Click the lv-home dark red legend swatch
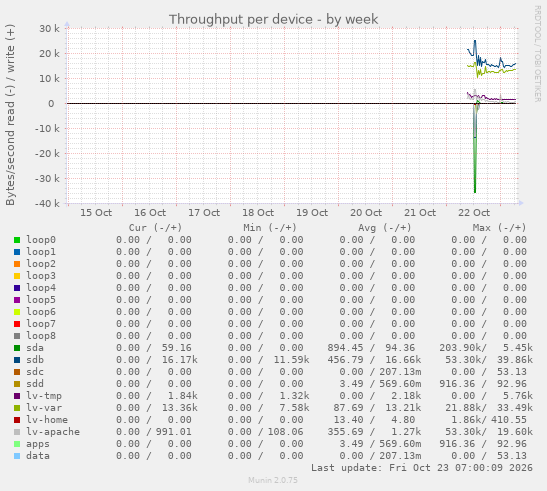Image resolution: width=547 pixels, height=491 pixels. tap(17, 420)
